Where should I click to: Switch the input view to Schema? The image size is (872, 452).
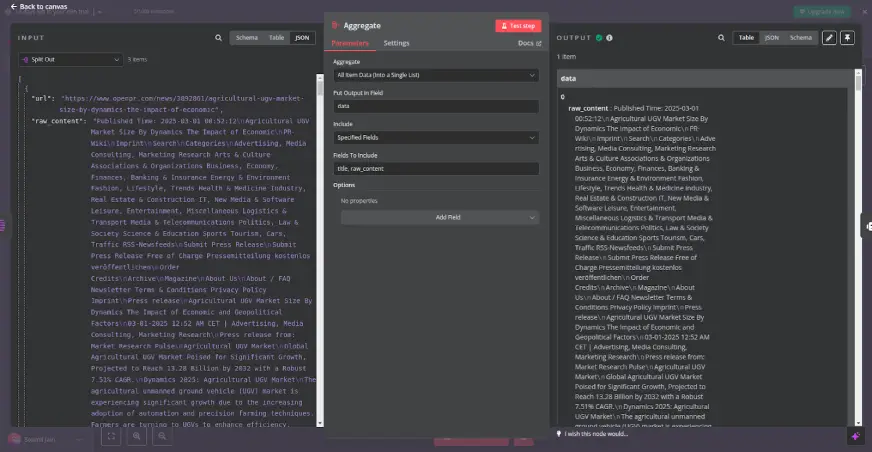click(245, 38)
